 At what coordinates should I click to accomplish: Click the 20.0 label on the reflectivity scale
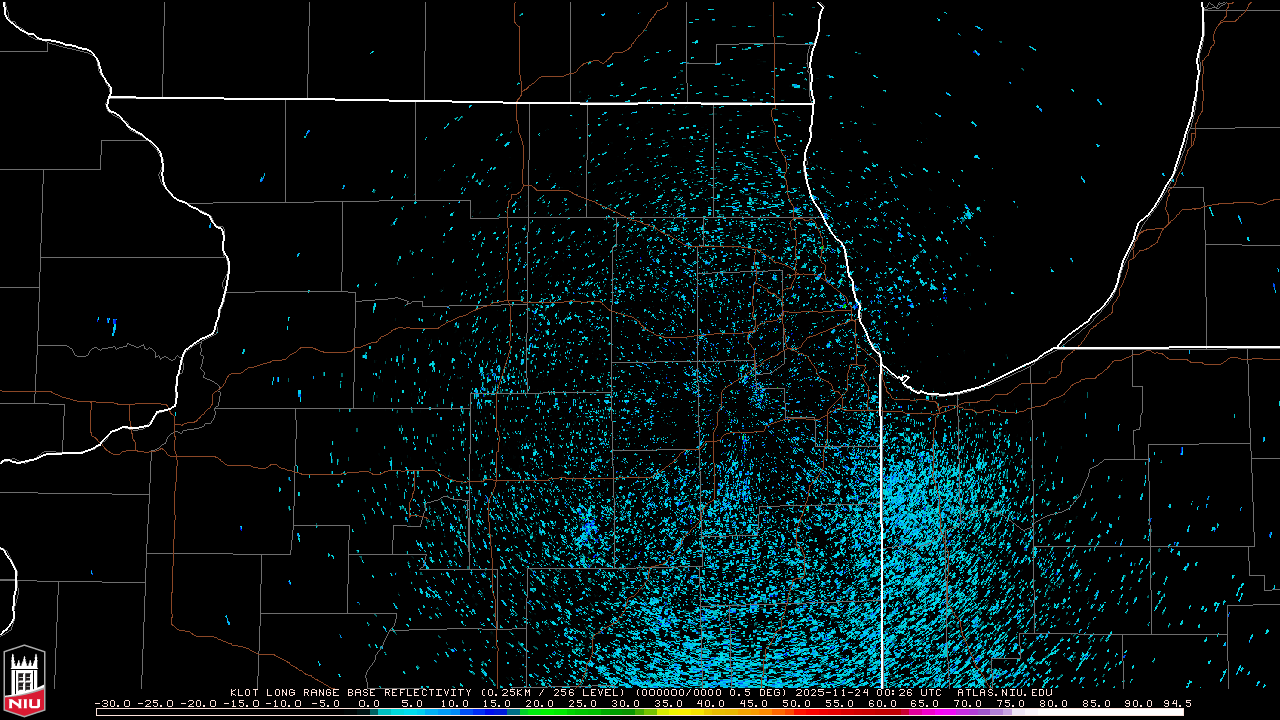coord(540,703)
